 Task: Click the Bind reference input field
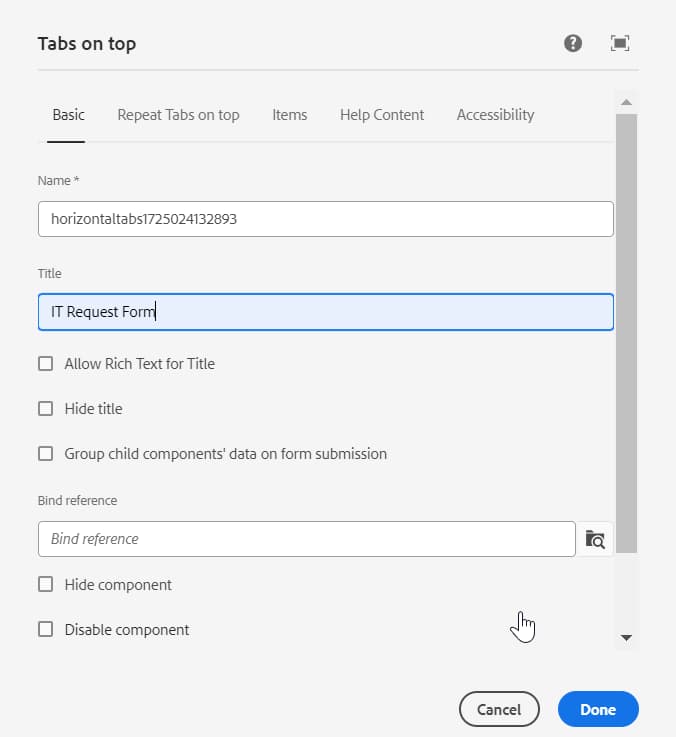306,539
